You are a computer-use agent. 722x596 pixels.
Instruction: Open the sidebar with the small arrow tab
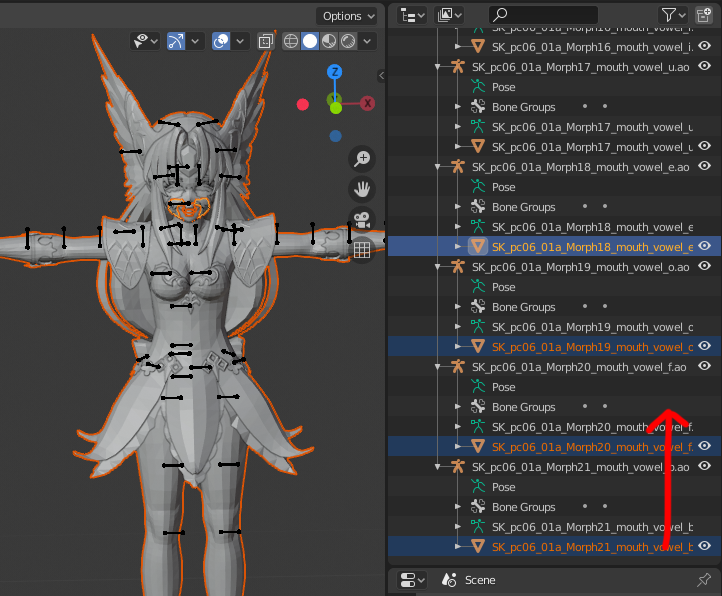(x=381, y=76)
